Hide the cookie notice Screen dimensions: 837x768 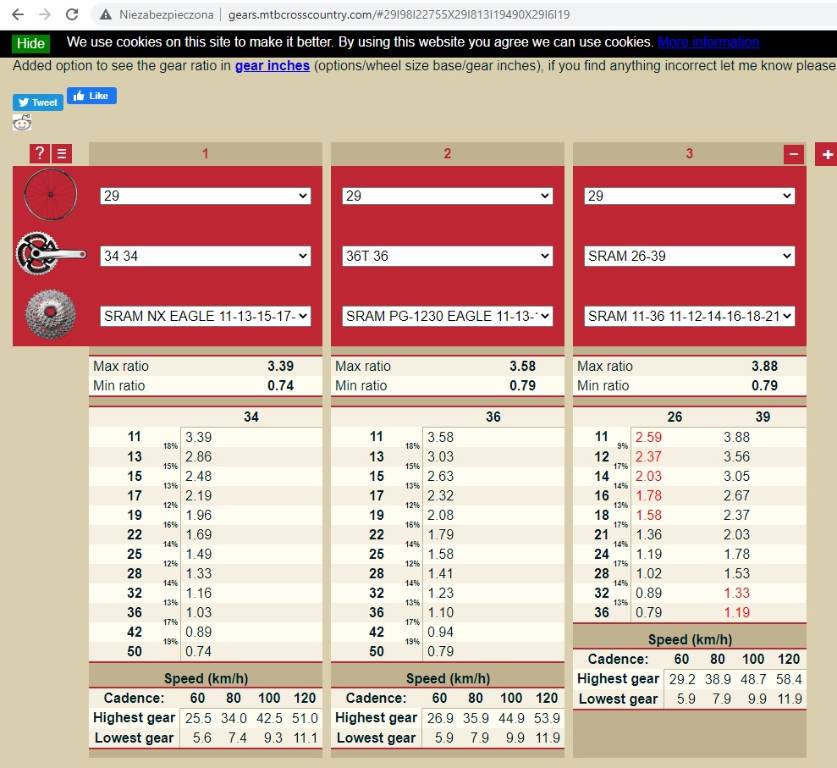click(31, 43)
